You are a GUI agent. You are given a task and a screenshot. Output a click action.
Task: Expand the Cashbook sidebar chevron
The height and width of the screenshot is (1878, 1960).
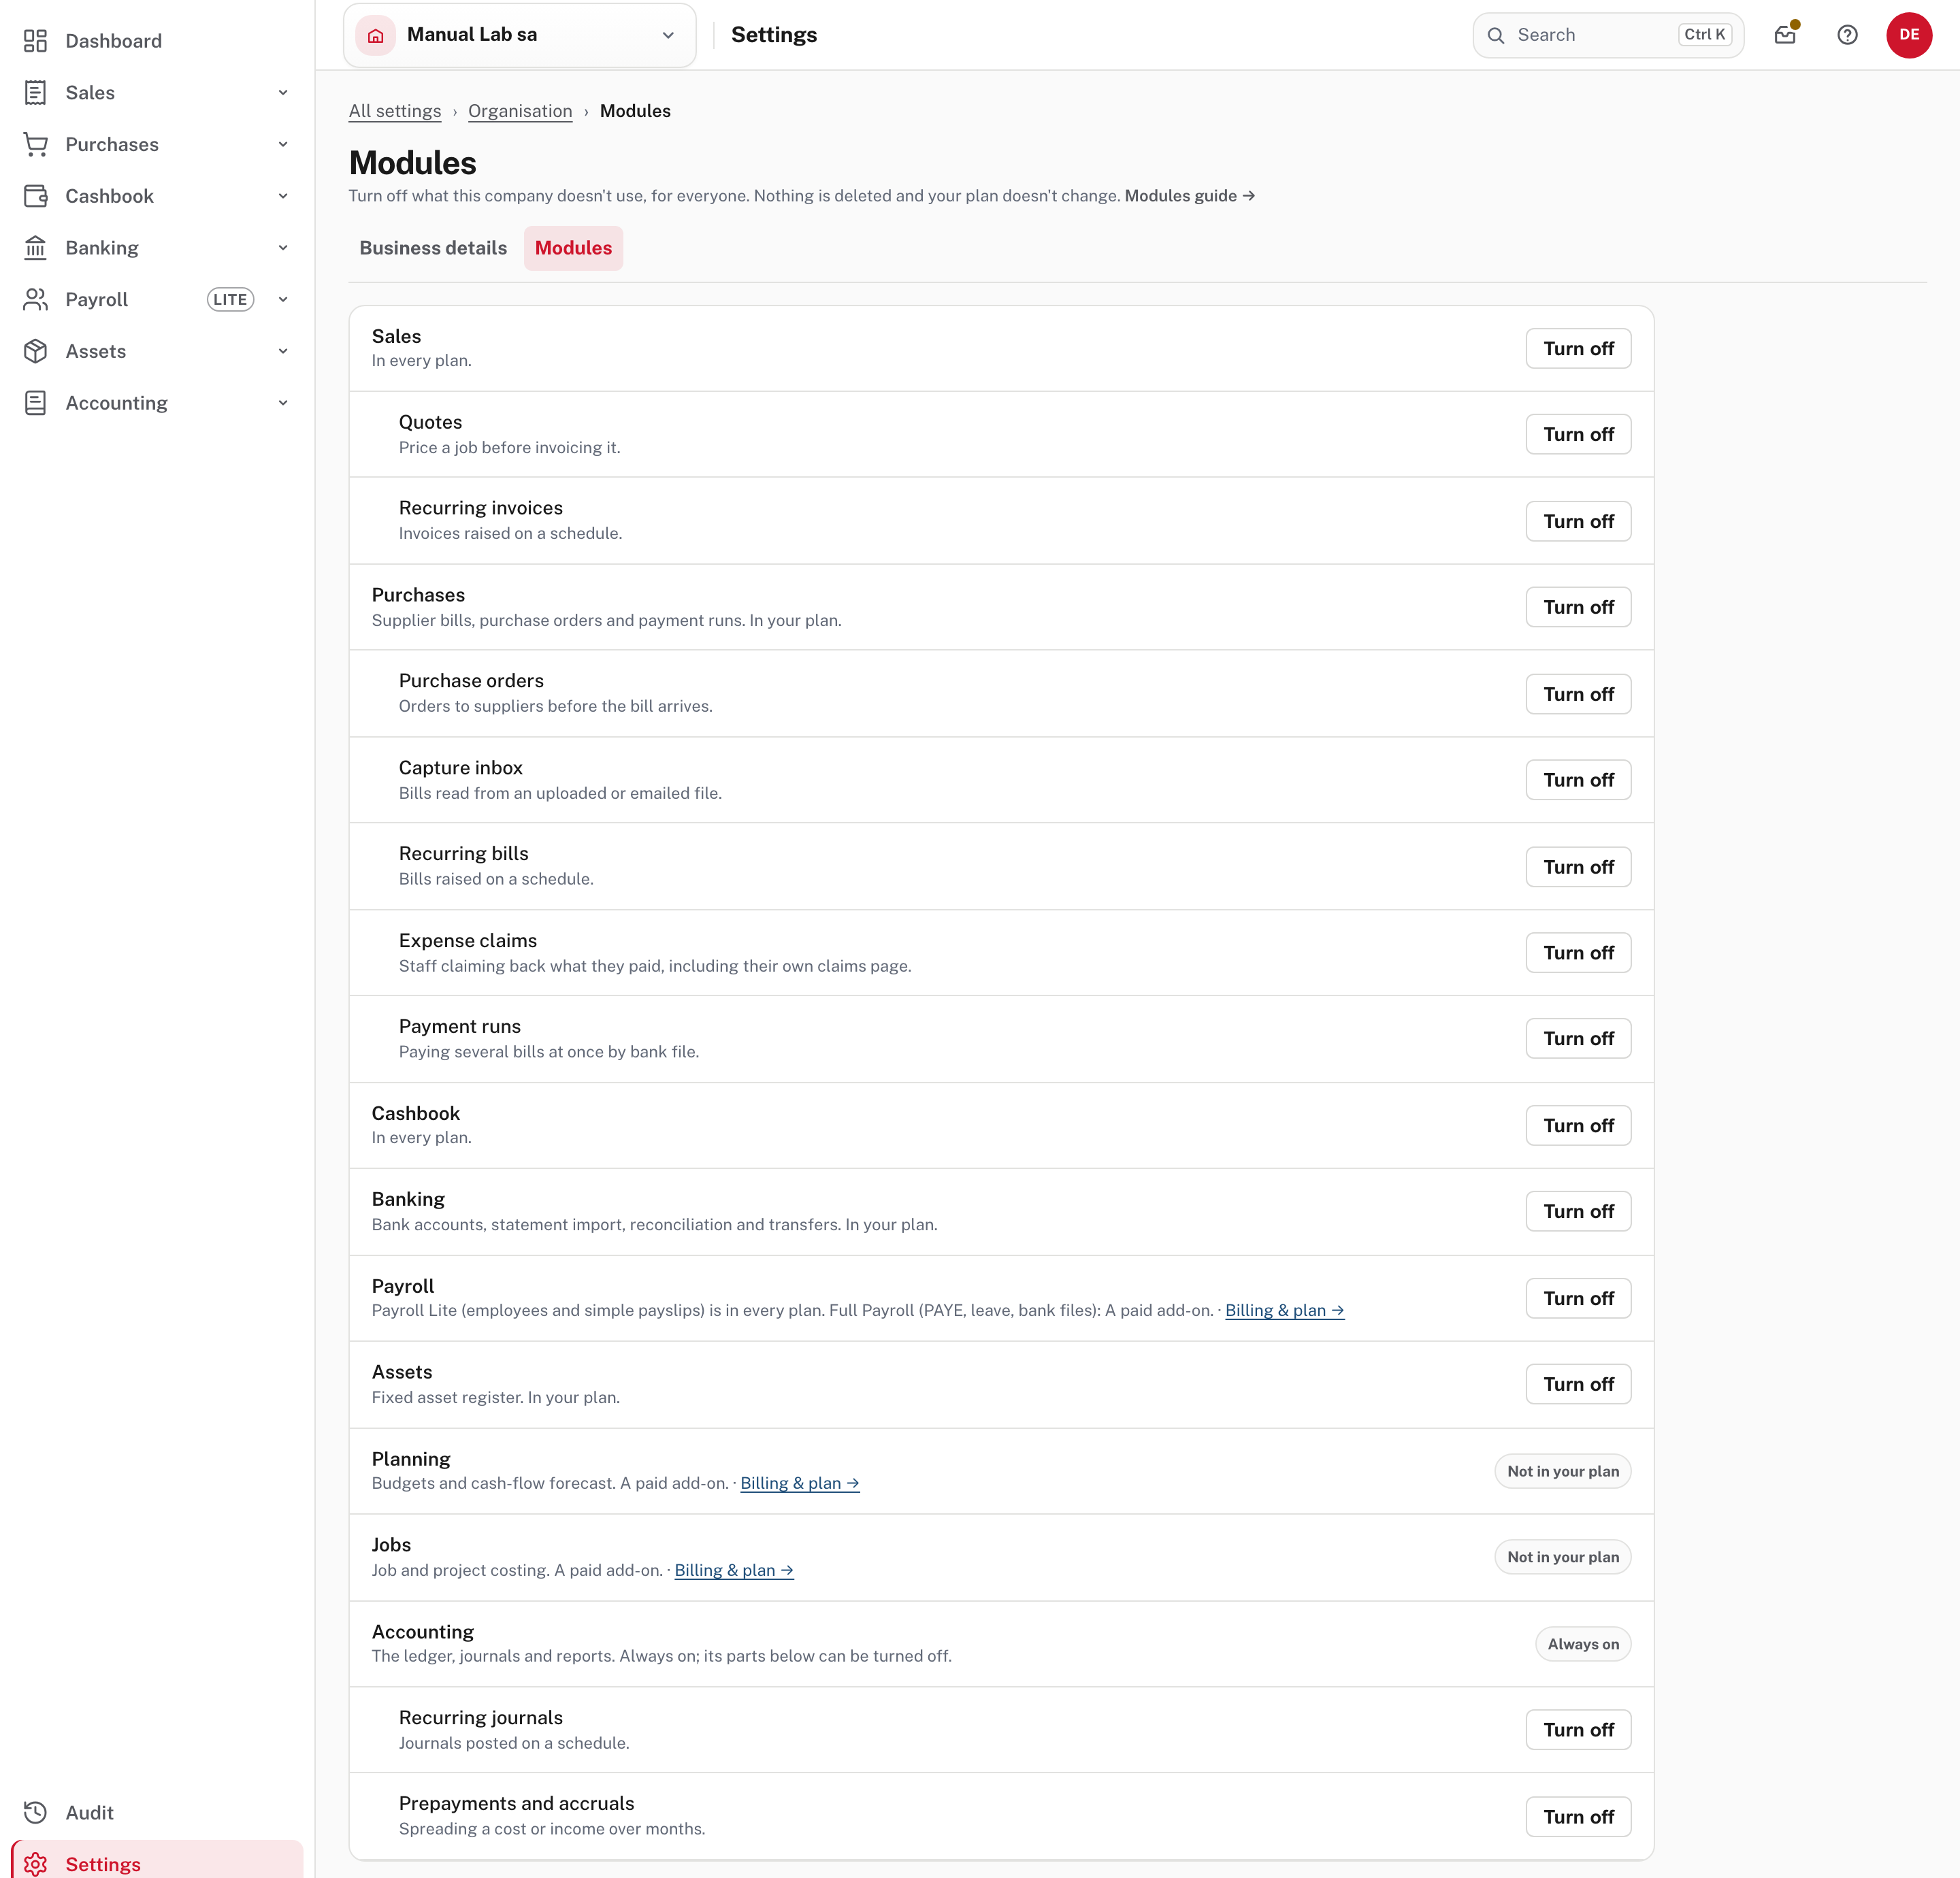pyautogui.click(x=283, y=196)
